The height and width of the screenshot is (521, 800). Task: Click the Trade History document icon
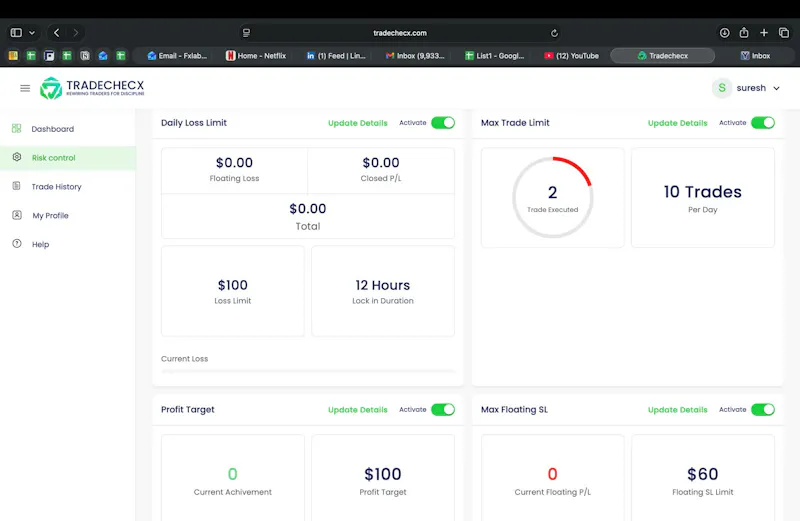coord(16,186)
